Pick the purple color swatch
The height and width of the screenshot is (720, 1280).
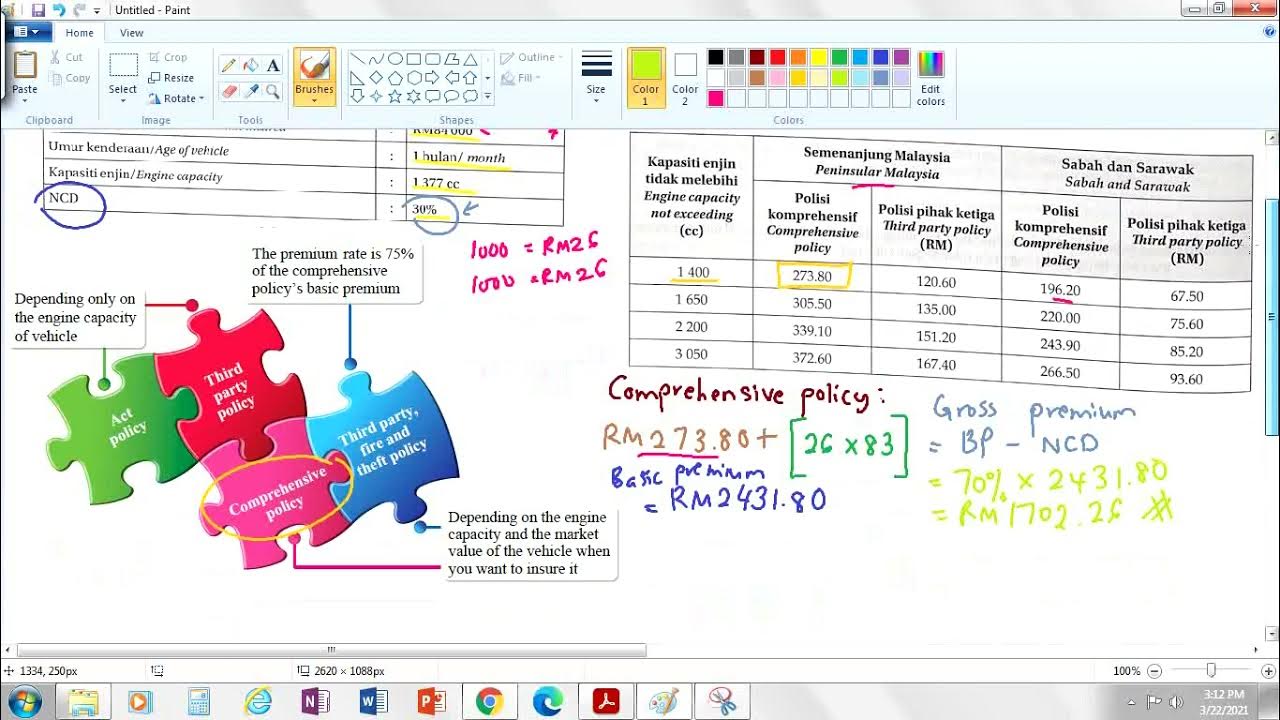901,57
